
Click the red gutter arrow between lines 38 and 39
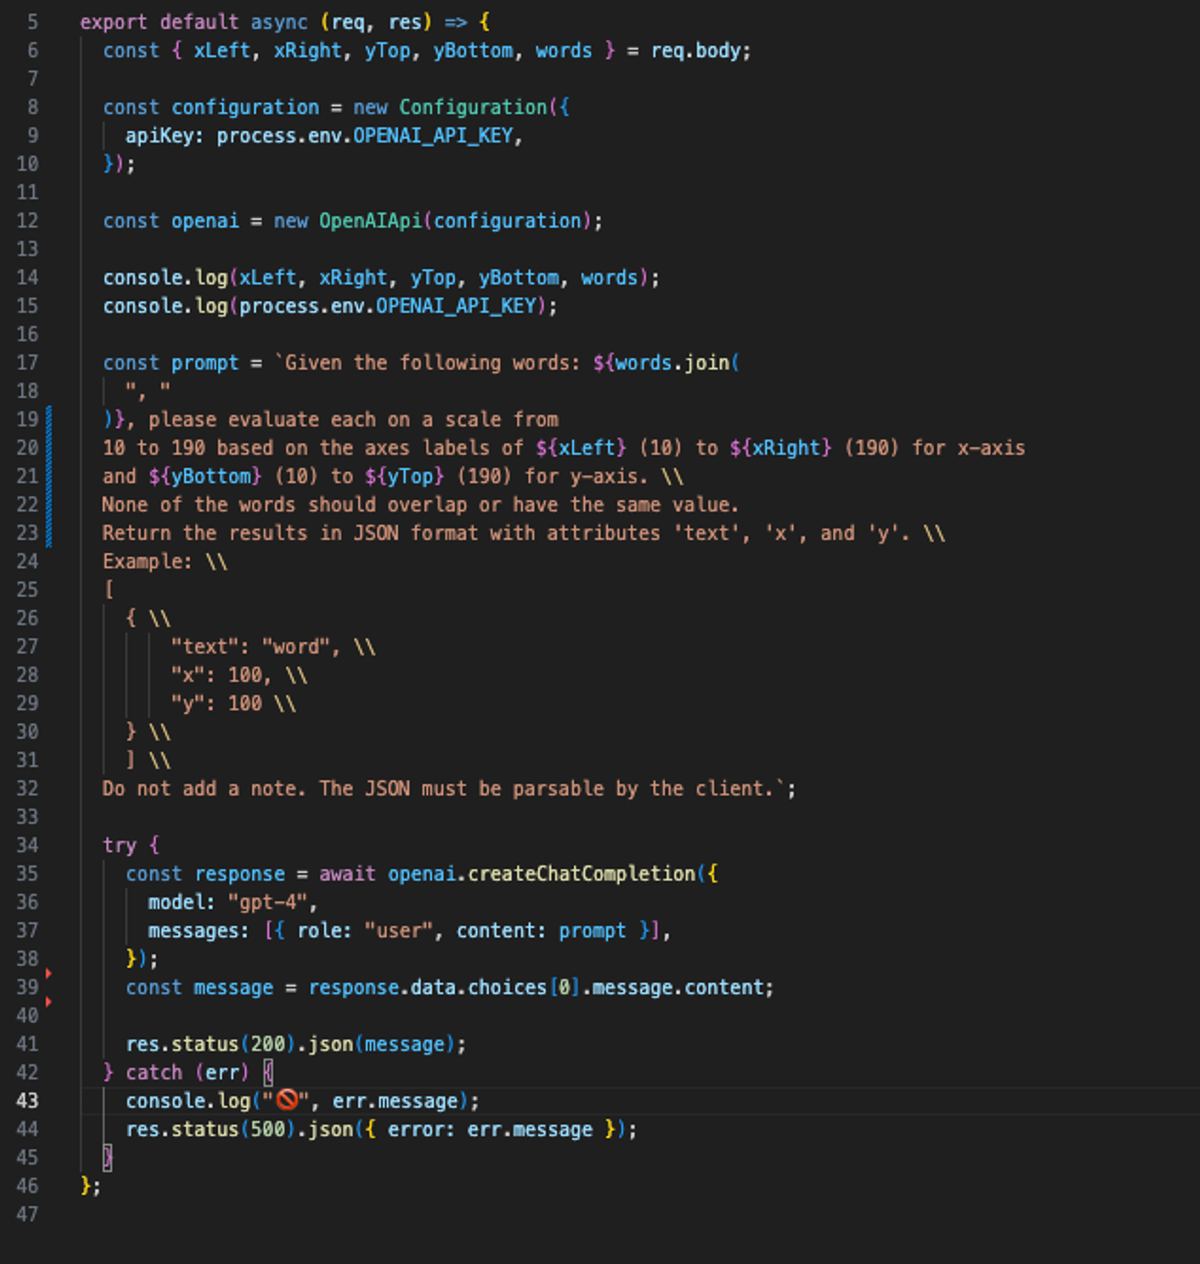48,973
